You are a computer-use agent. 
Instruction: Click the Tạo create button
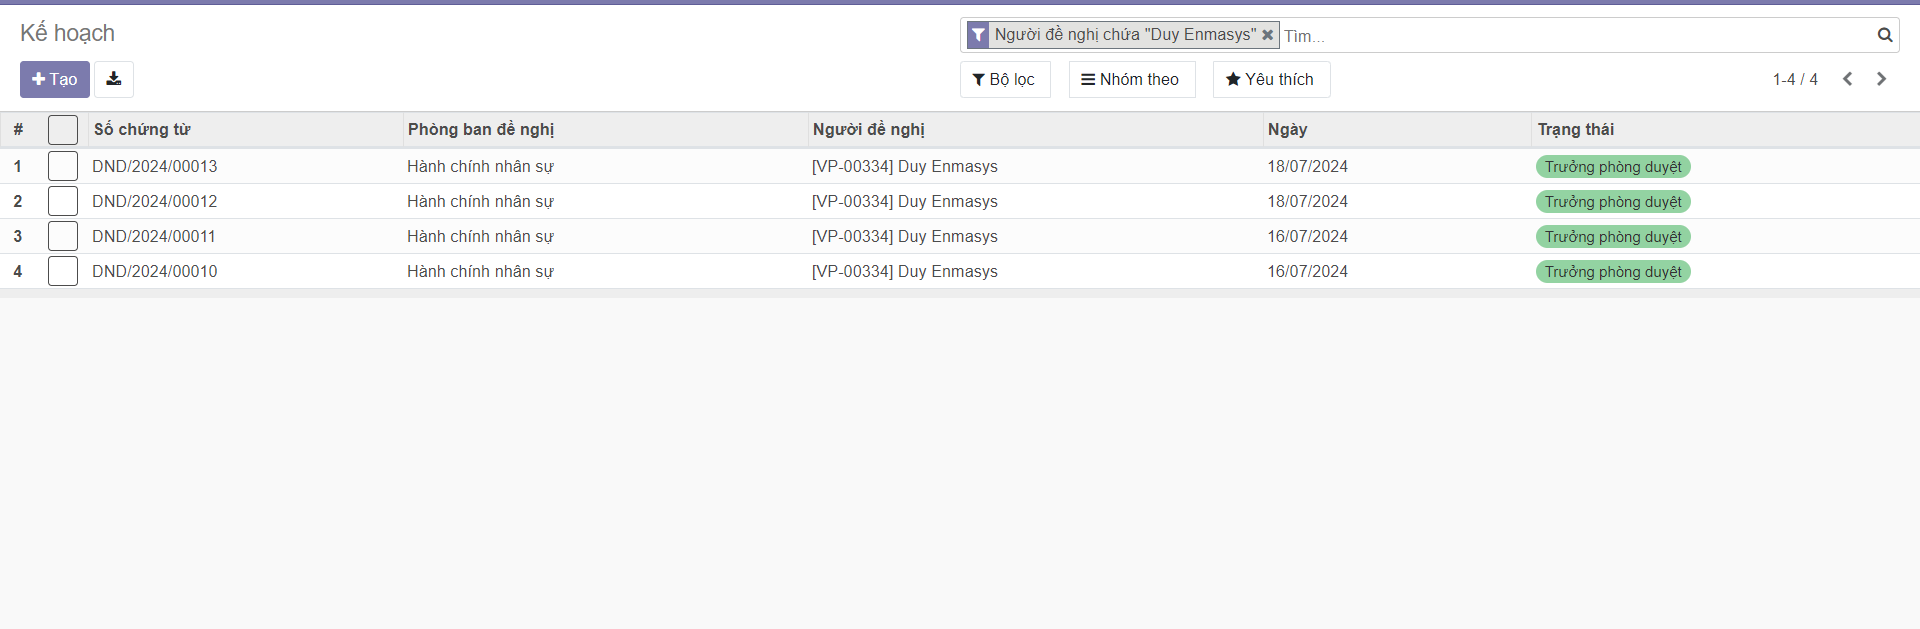(x=55, y=79)
